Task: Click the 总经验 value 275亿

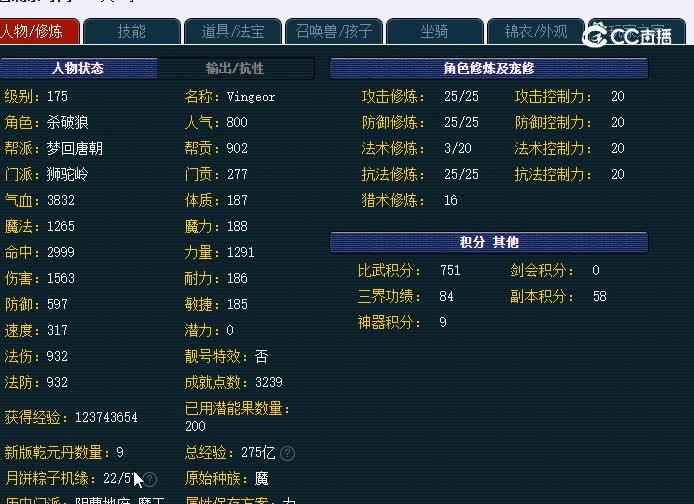Action: click(258, 453)
